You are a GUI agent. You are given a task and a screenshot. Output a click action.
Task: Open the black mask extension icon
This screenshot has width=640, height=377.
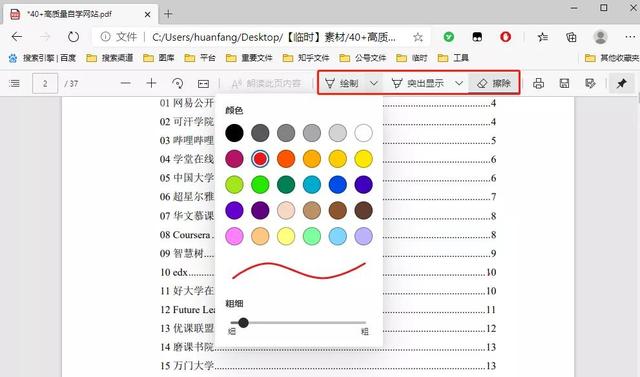pos(477,37)
